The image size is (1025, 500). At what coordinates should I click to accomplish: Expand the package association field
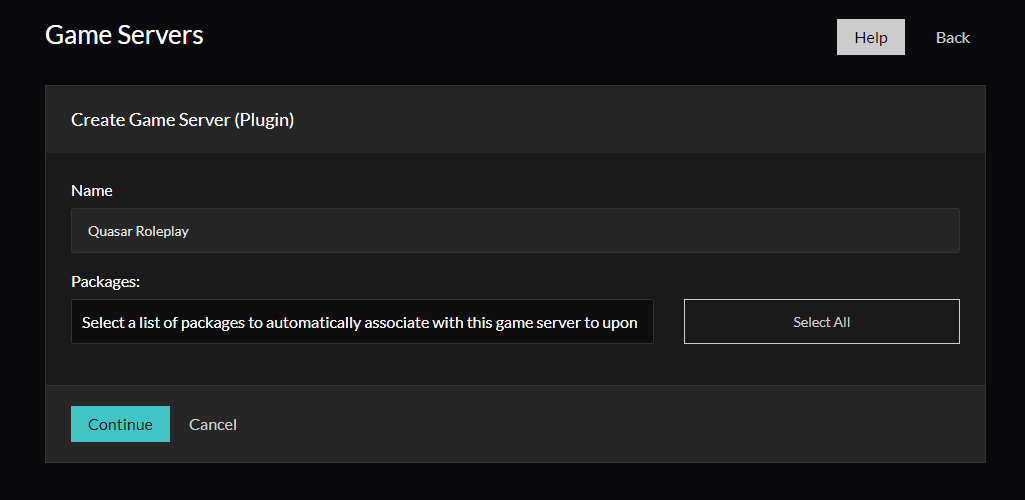[362, 322]
